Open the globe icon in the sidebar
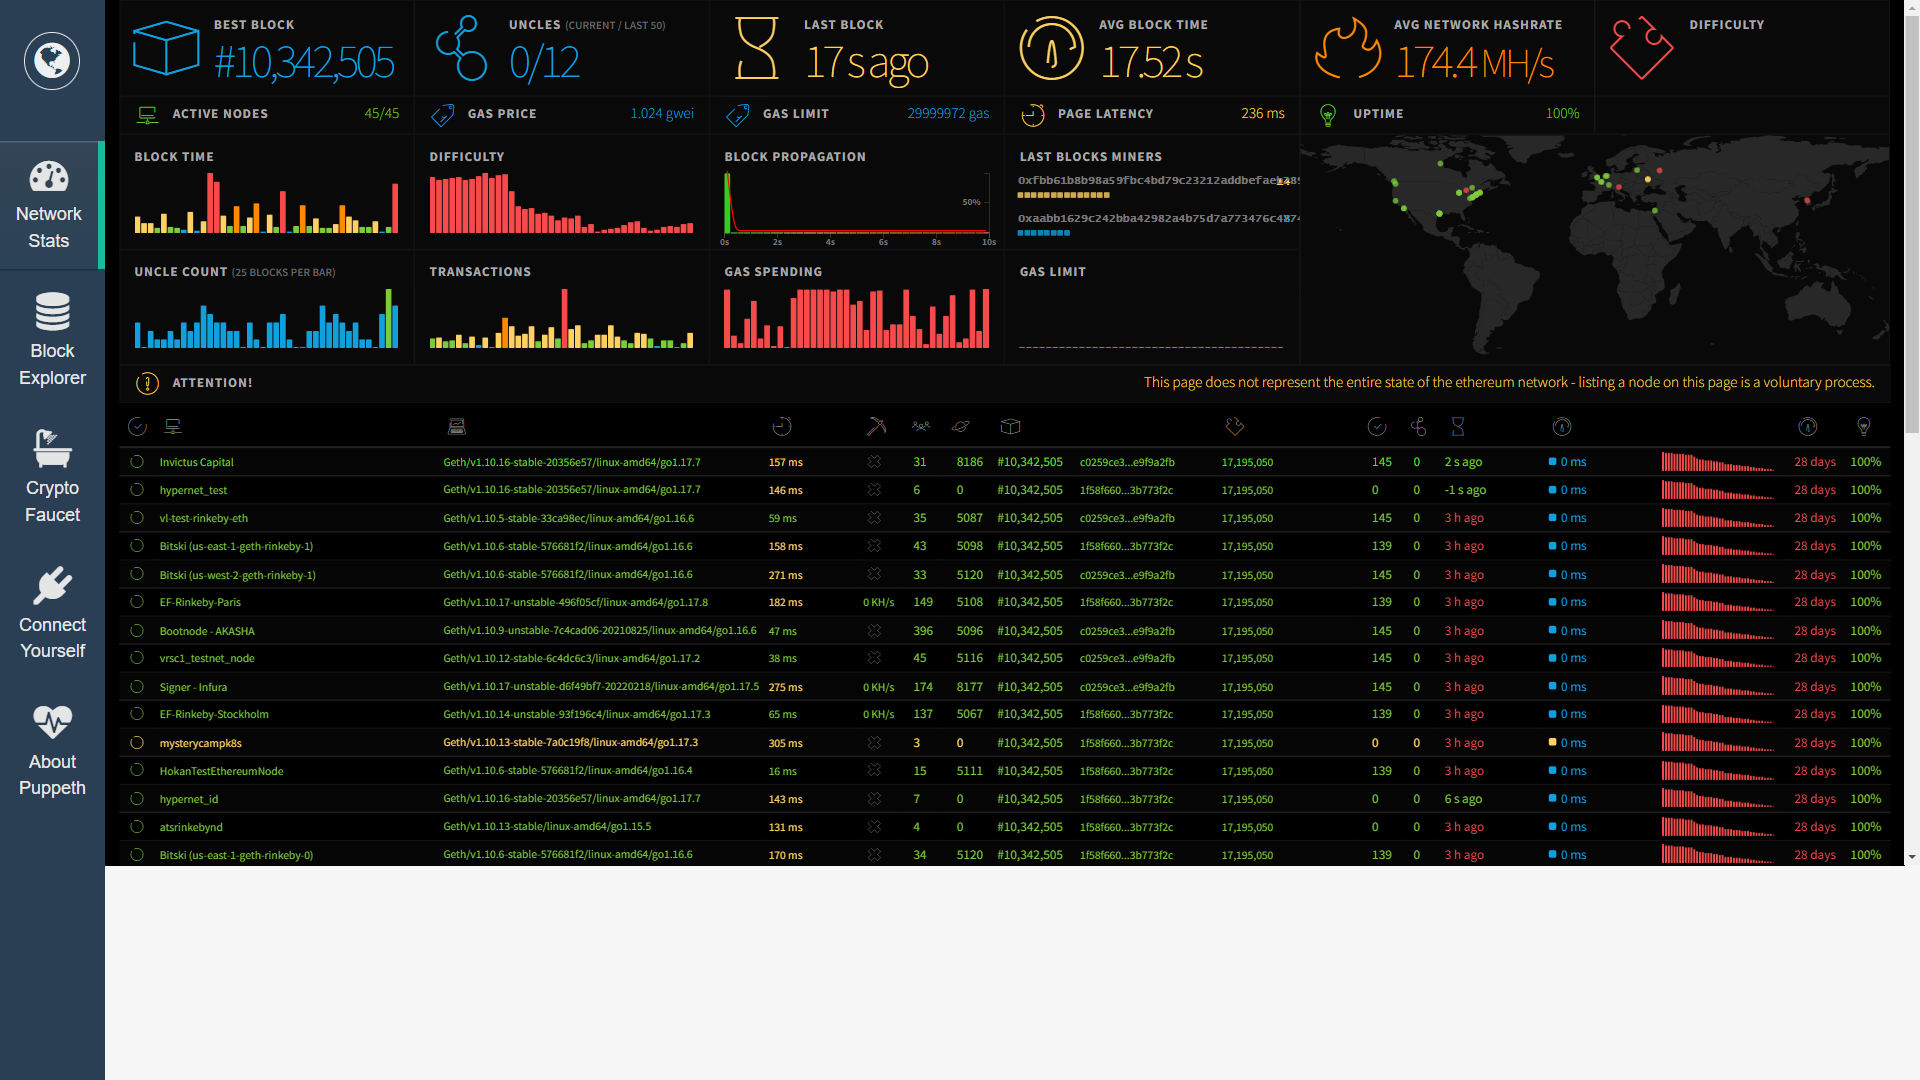 click(52, 61)
